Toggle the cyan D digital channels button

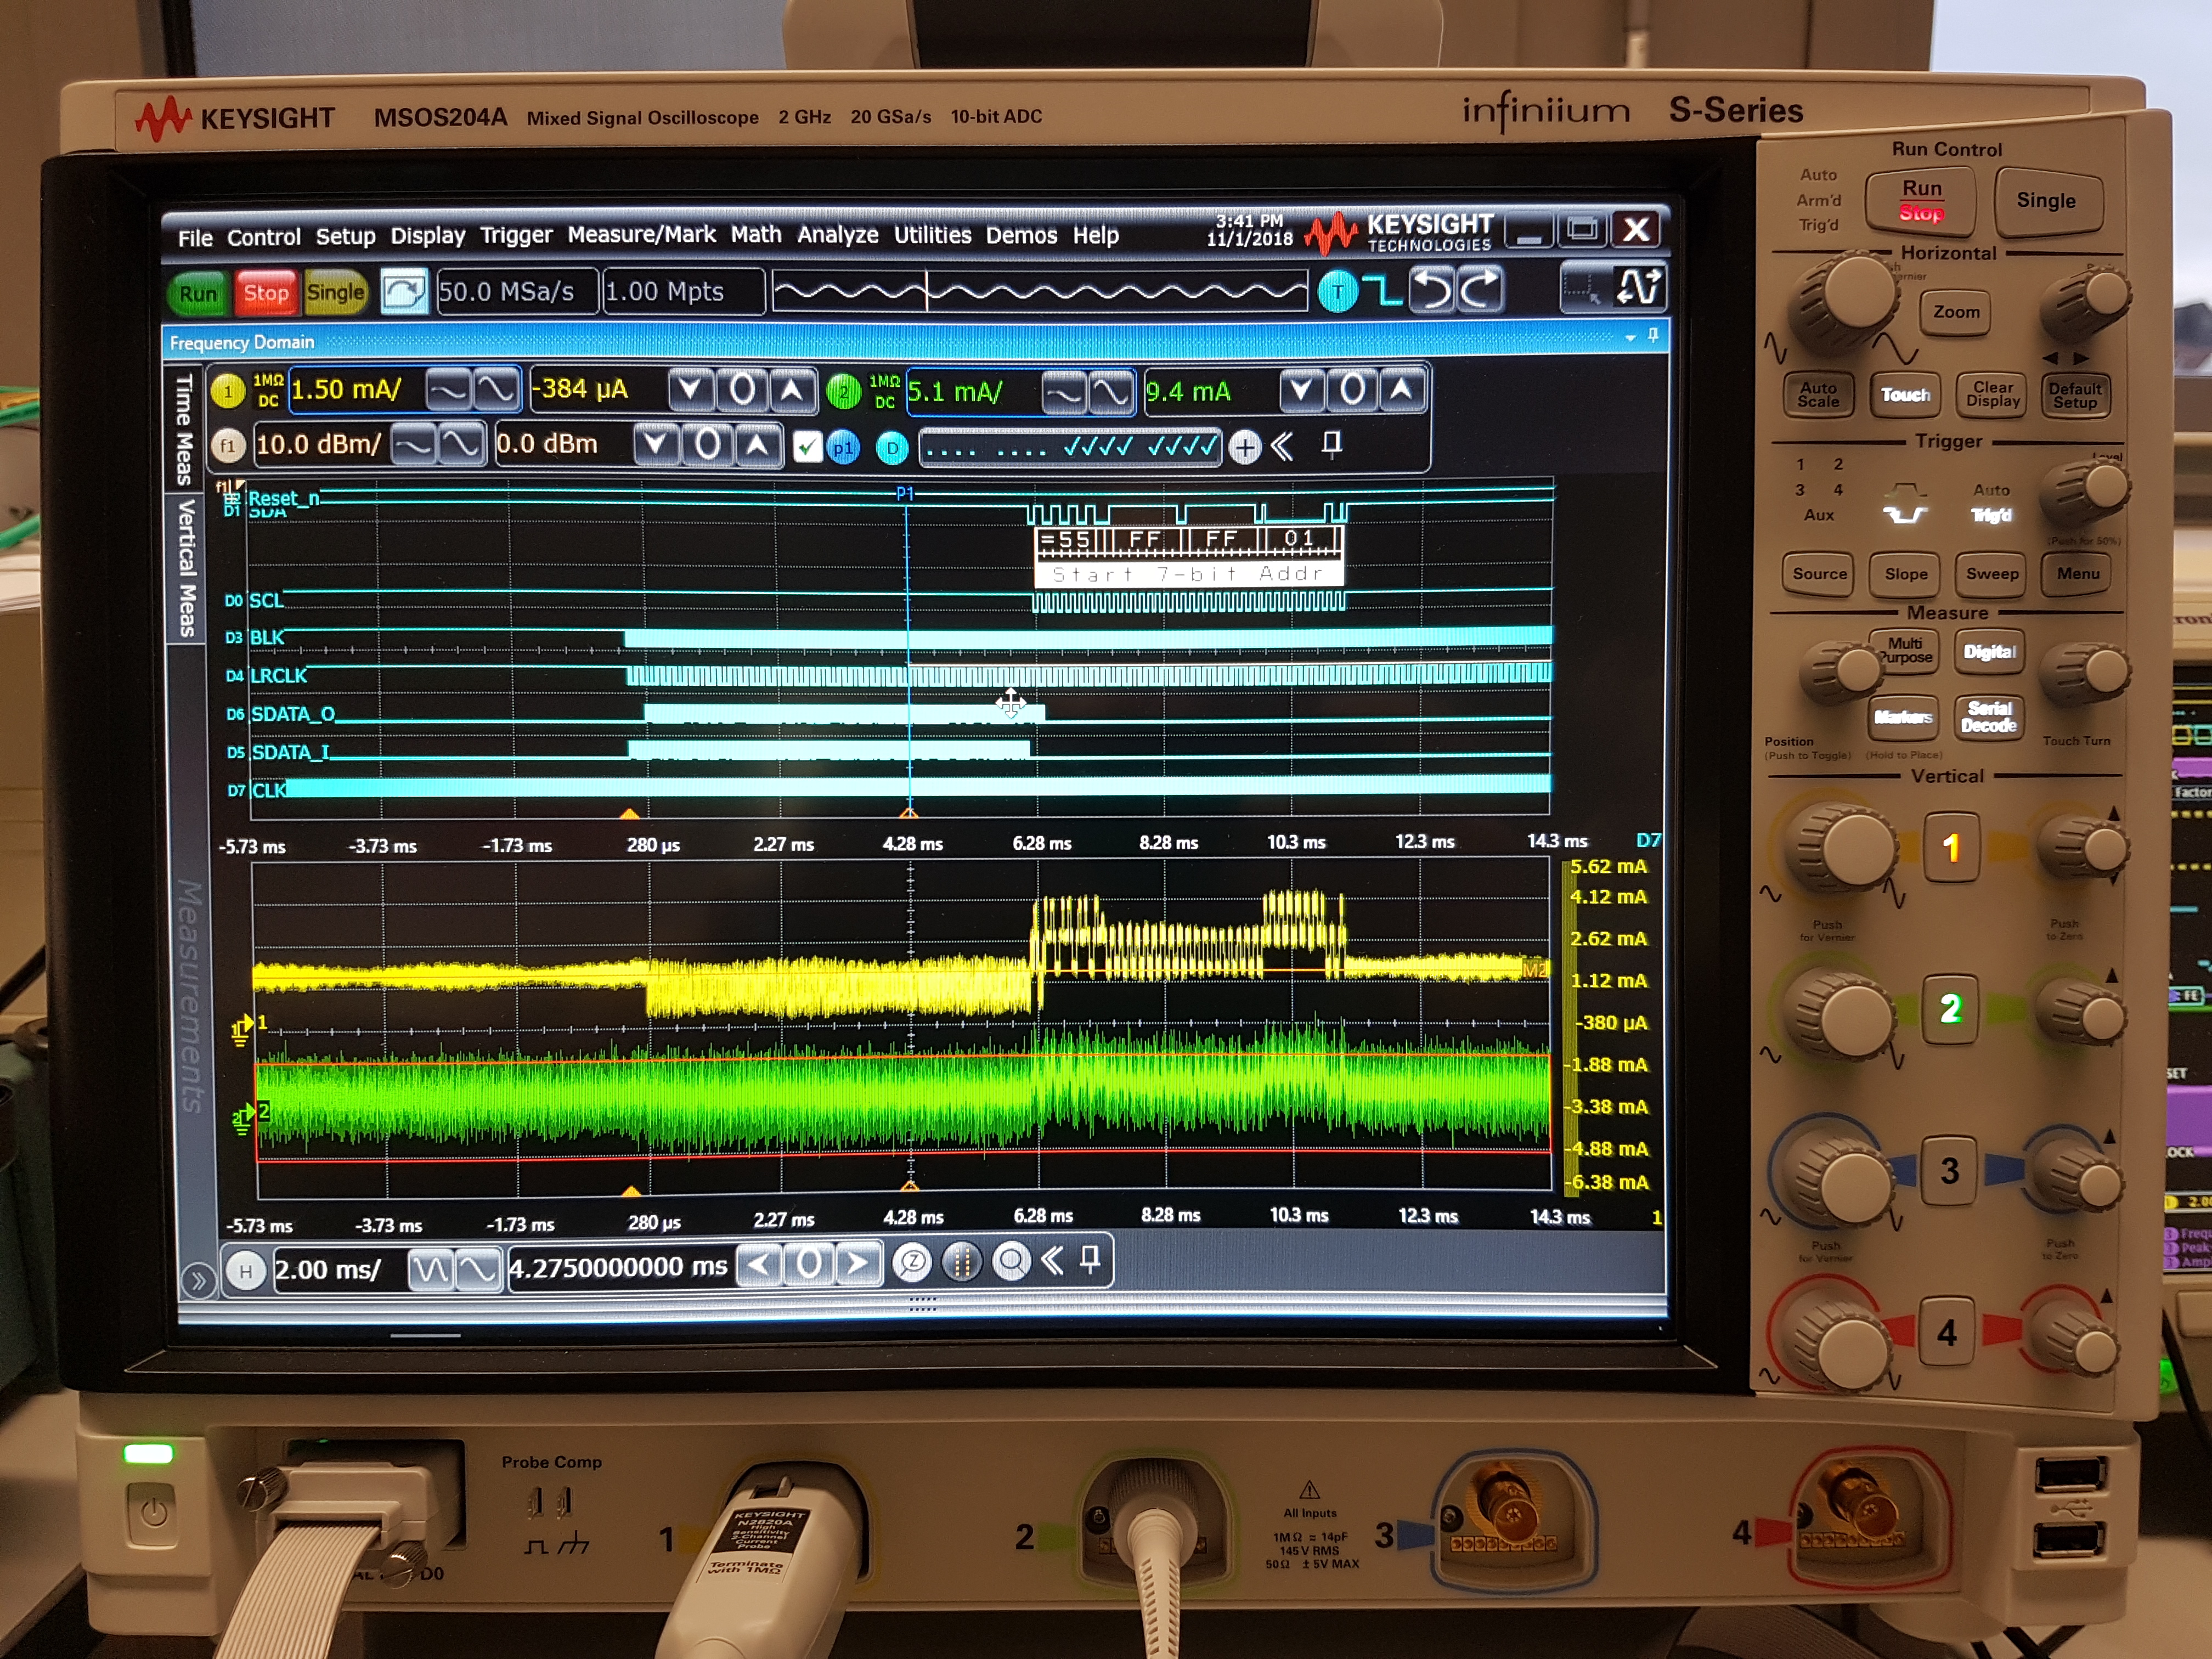(892, 448)
